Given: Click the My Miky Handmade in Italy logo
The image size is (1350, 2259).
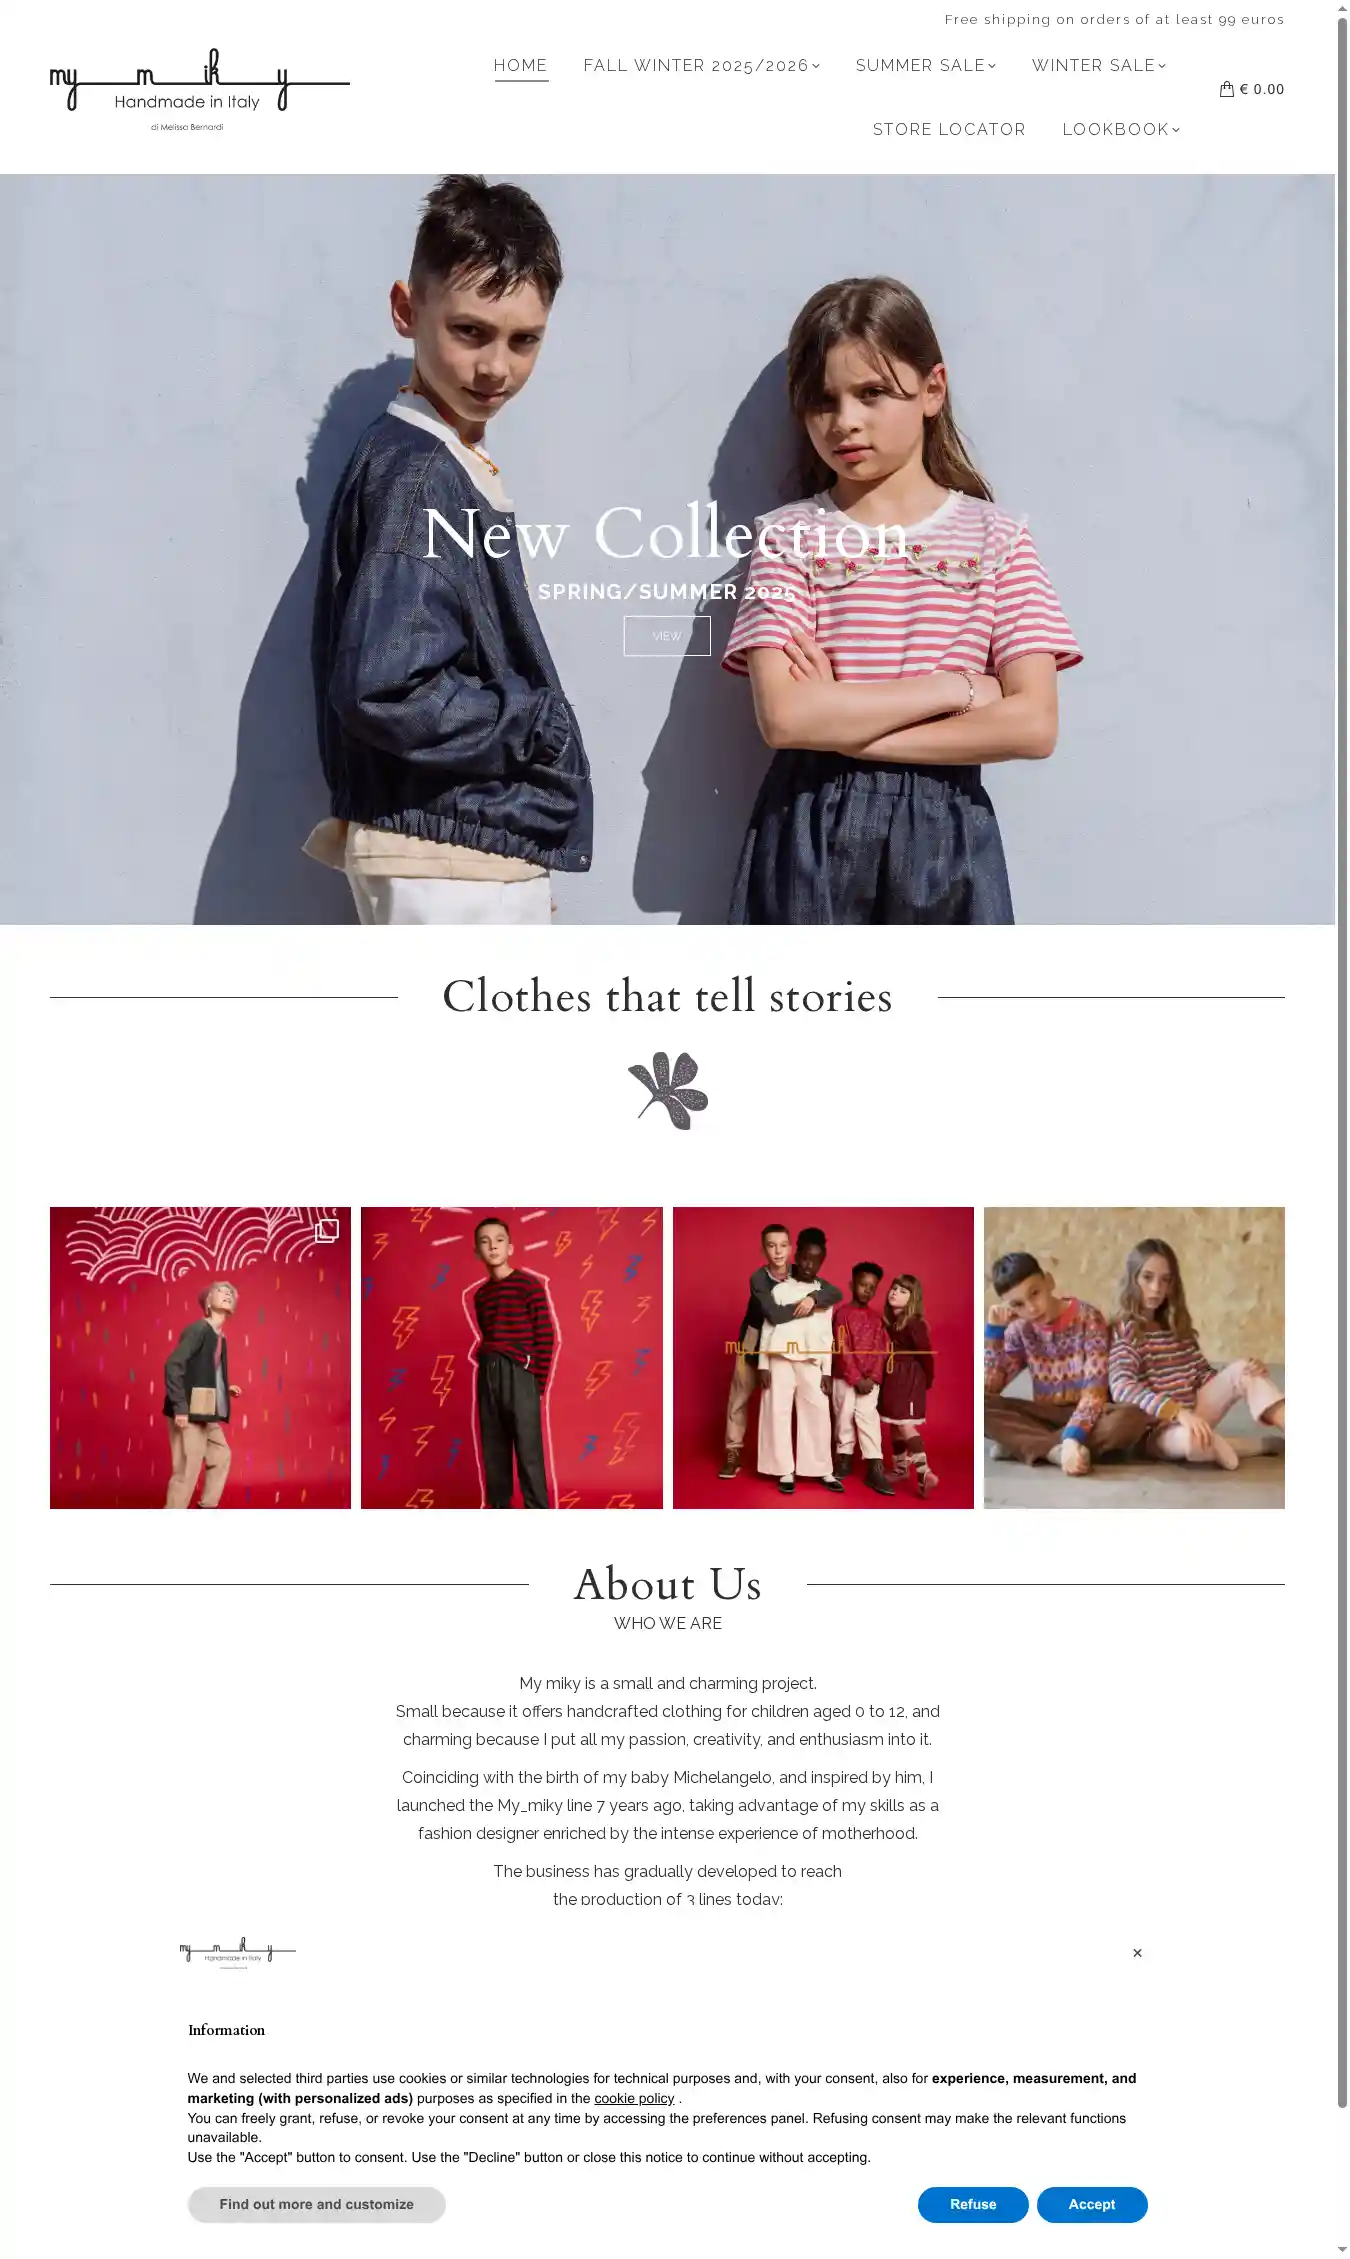Looking at the screenshot, I should click(200, 89).
